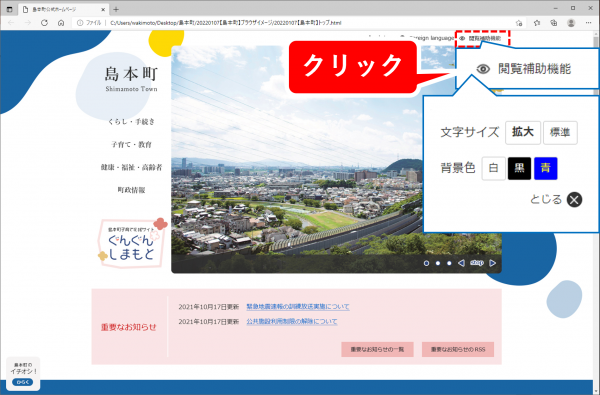Open 公共施設利用制限の解除について link
The image size is (600, 395).
click(292, 322)
